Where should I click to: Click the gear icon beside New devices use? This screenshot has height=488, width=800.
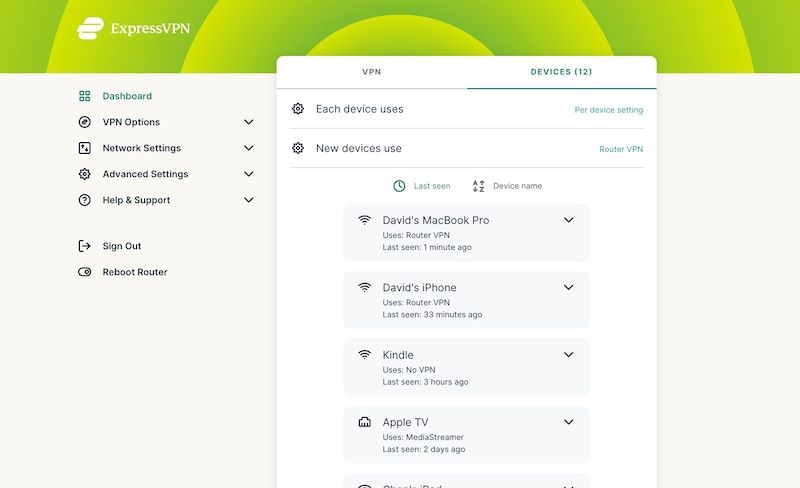click(298, 148)
